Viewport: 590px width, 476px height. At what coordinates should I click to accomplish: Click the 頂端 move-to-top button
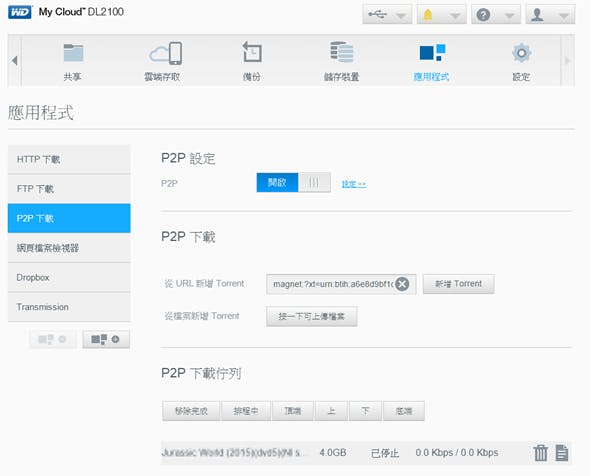292,411
